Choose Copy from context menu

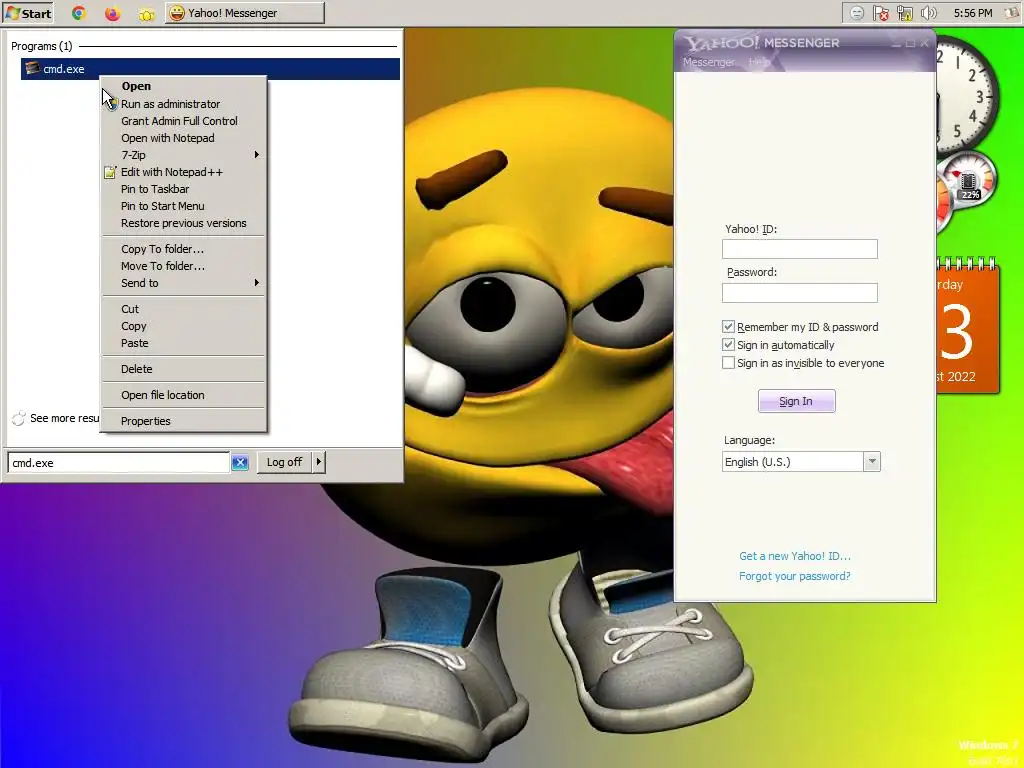pos(184,326)
